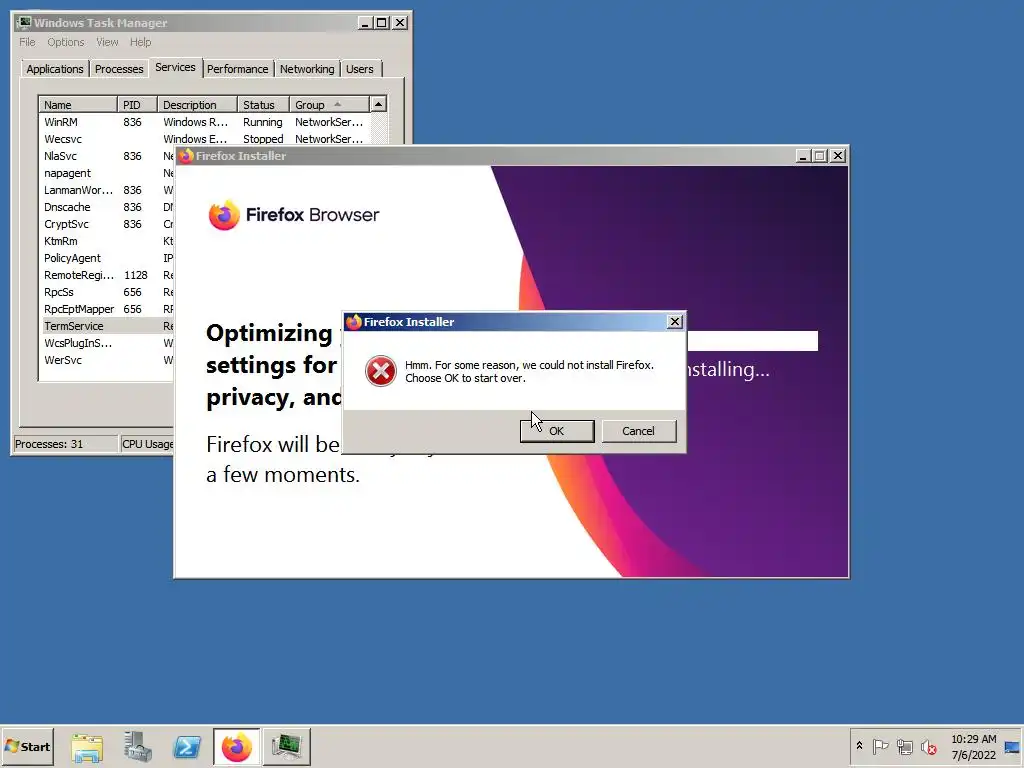Show hidden system tray icons

859,746
